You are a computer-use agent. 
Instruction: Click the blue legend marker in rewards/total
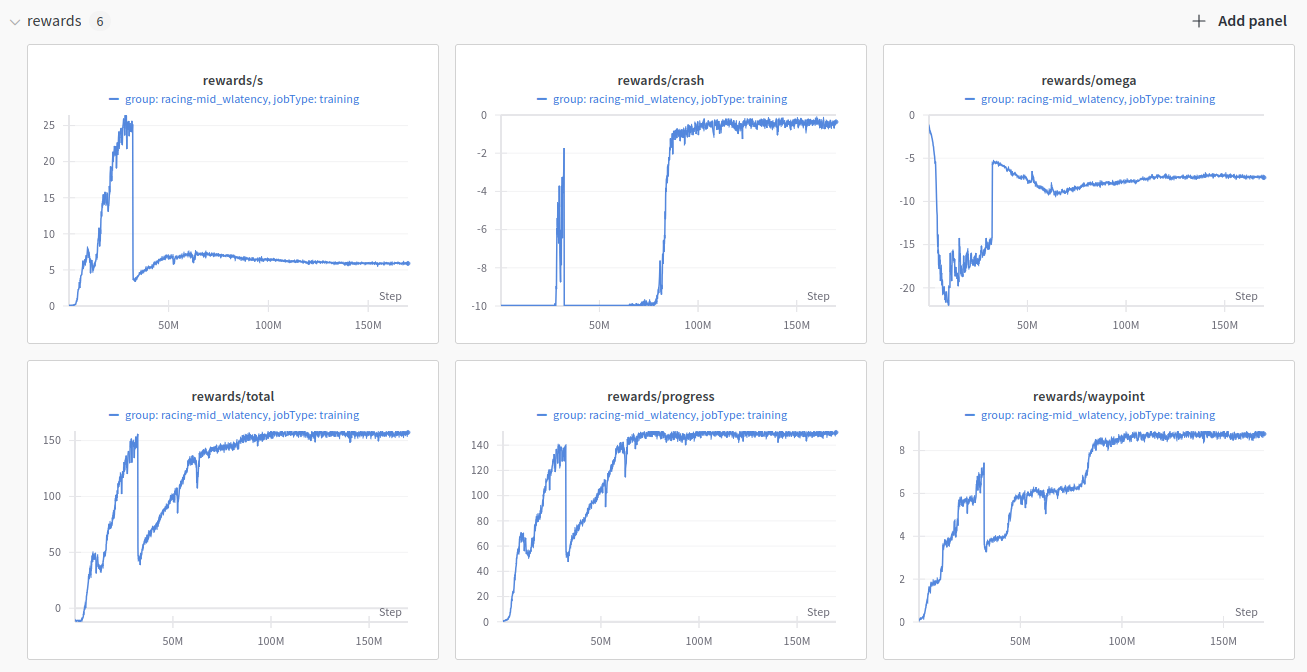(x=112, y=415)
